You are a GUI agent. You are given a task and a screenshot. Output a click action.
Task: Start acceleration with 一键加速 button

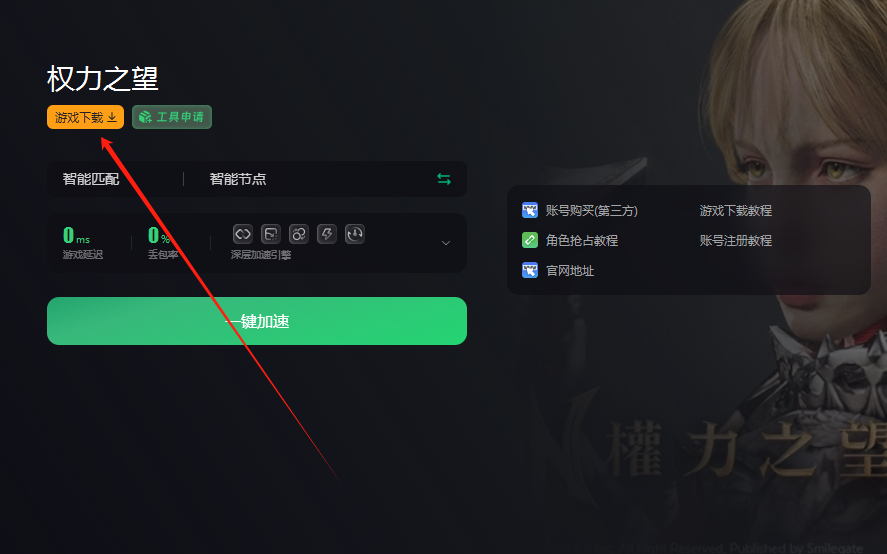pos(257,321)
